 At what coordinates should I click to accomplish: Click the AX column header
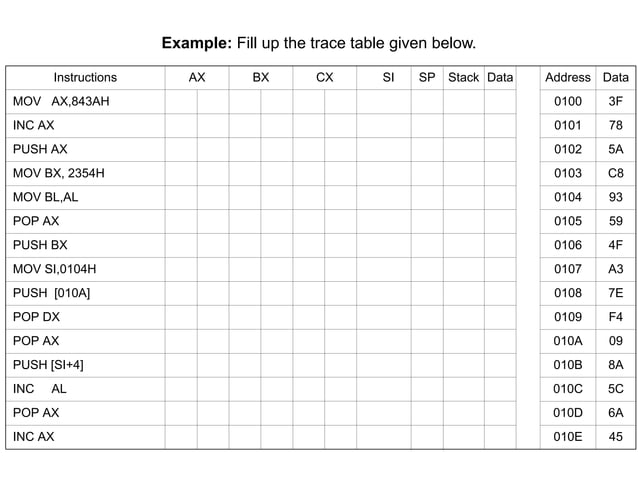(x=197, y=77)
